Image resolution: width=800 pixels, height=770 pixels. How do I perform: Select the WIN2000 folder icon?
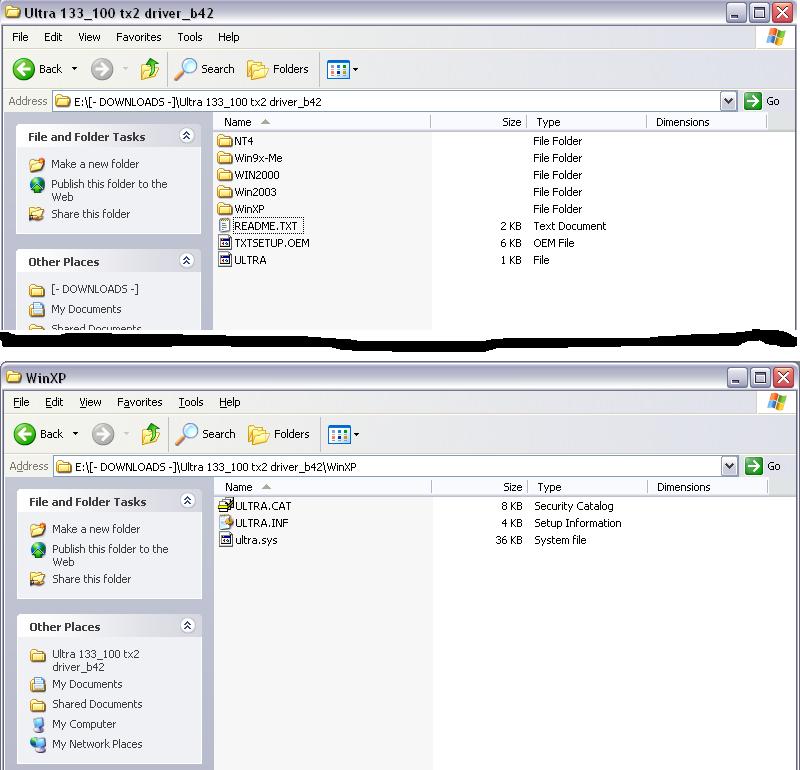(224, 175)
